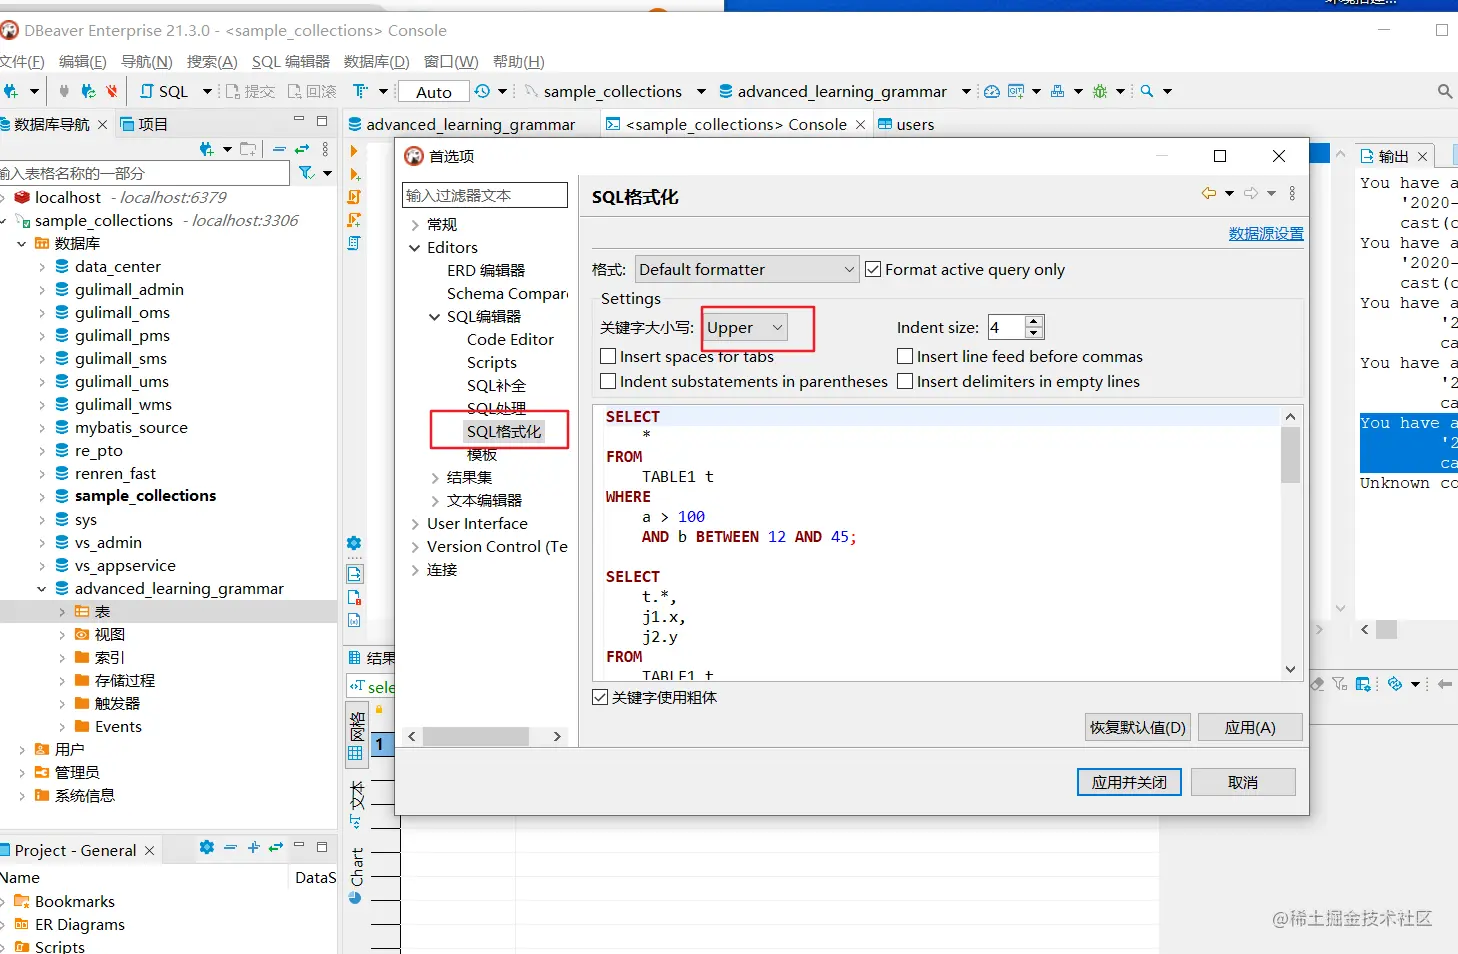Click the link-with-editor arrows in navigator
1458x954 pixels.
click(302, 149)
